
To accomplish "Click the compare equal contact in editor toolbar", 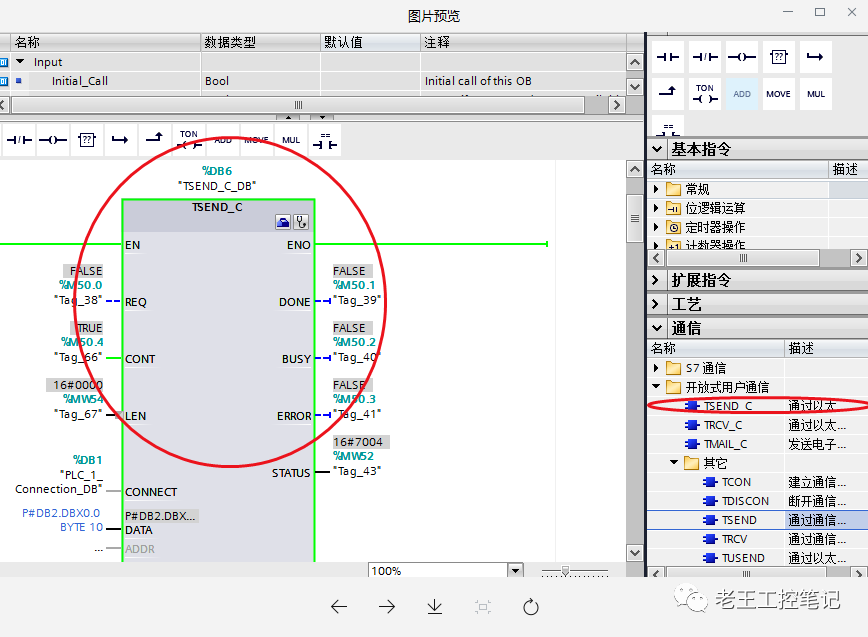I will click(x=325, y=140).
